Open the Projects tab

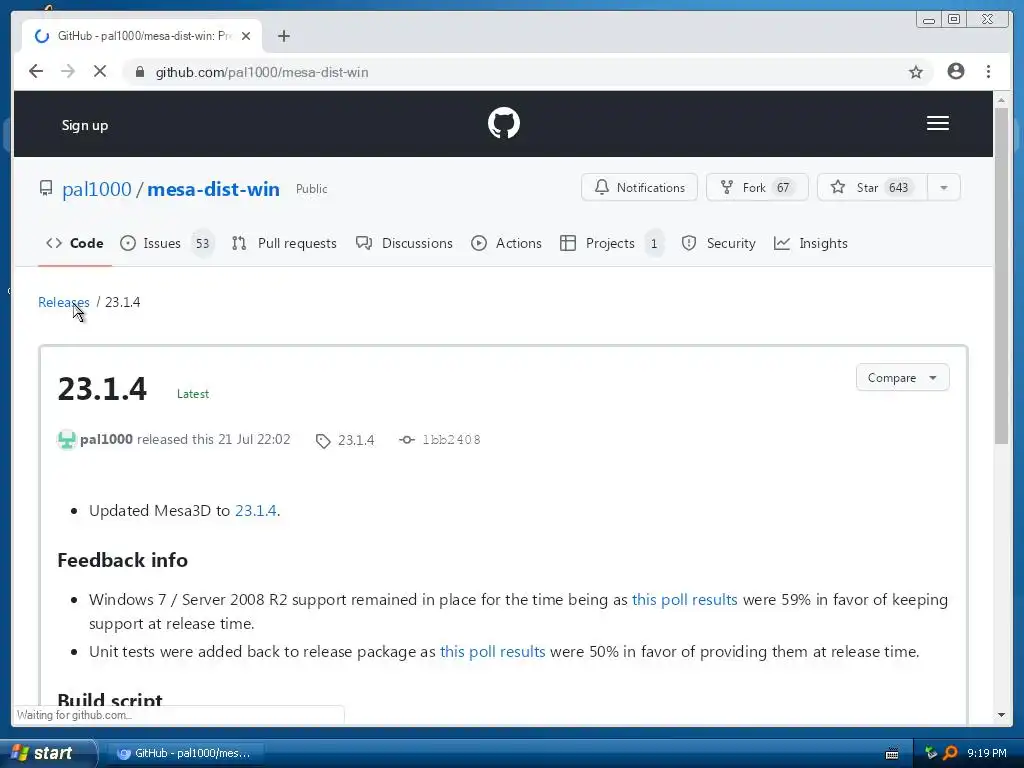[x=612, y=244]
